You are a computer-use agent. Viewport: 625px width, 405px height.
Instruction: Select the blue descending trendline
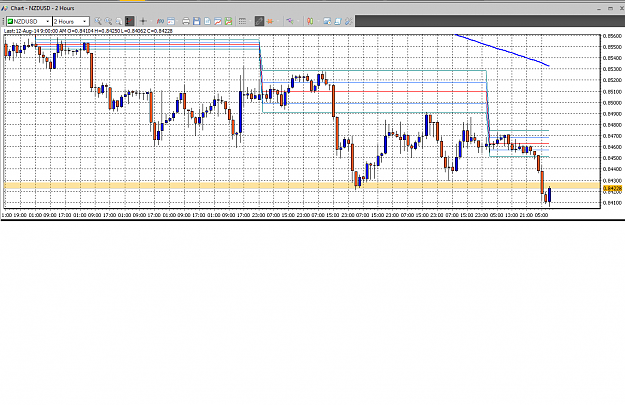[x=502, y=50]
